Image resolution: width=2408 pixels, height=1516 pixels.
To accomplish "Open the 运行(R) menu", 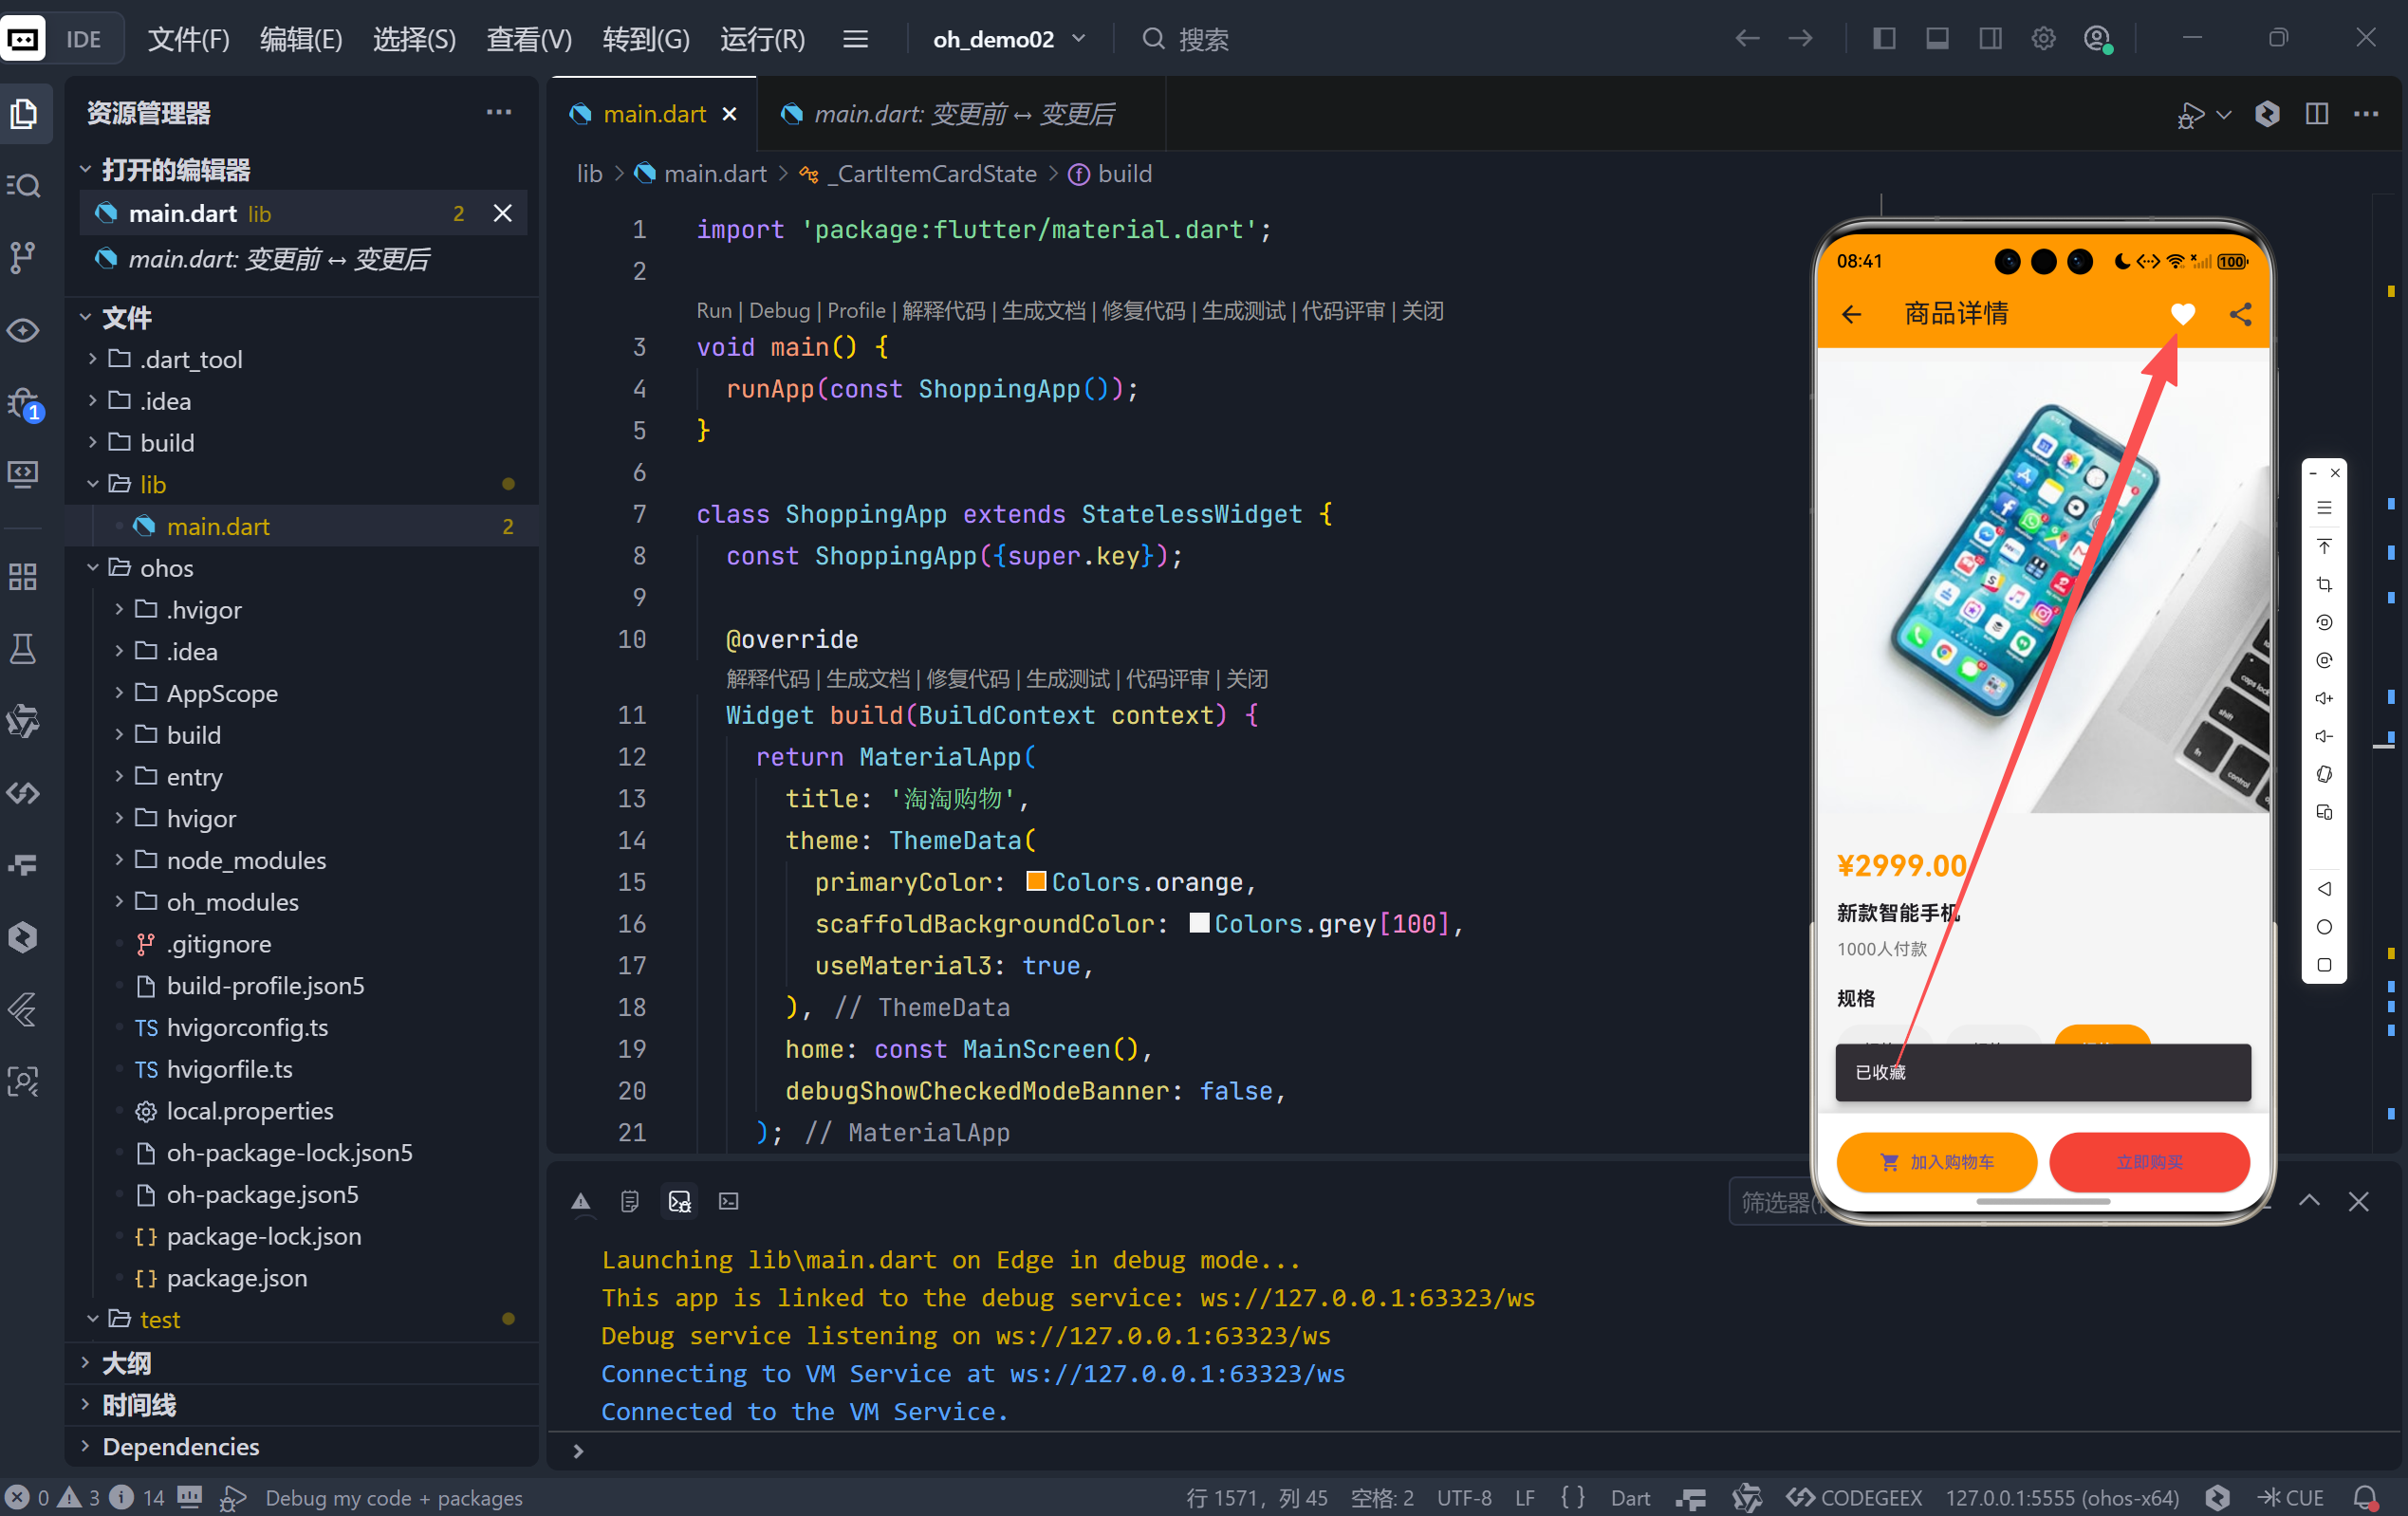I will 762,39.
